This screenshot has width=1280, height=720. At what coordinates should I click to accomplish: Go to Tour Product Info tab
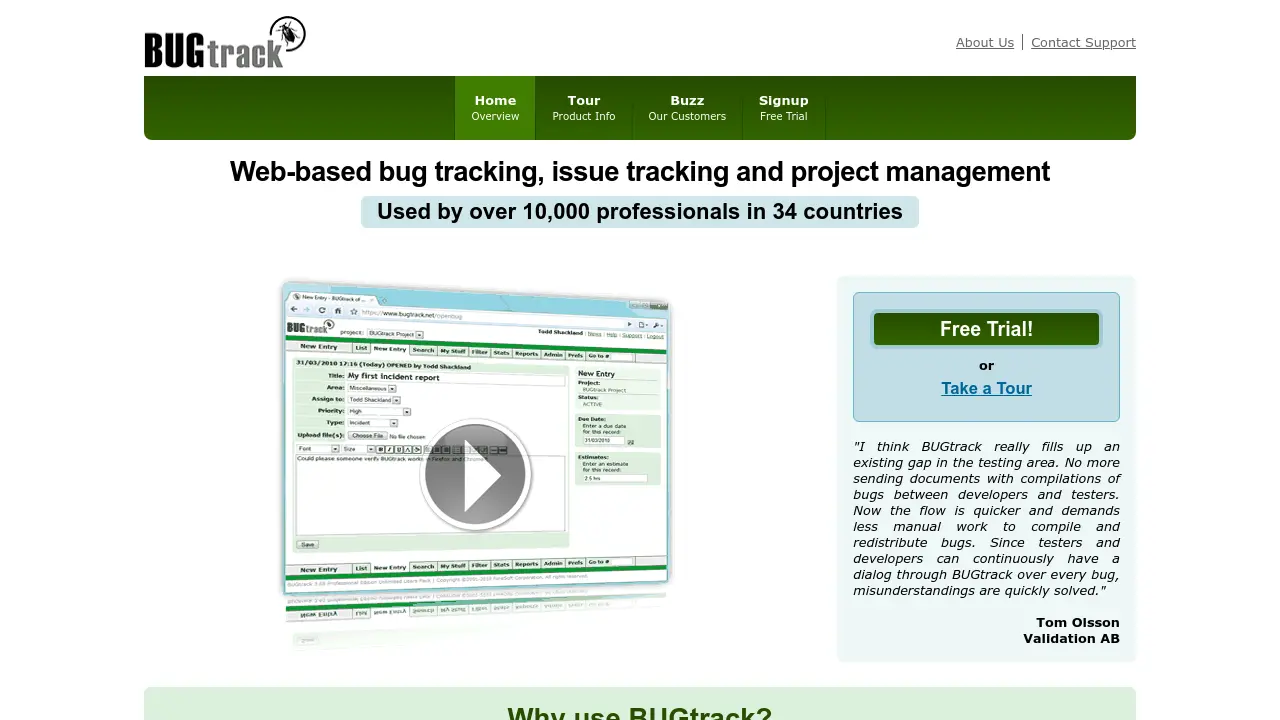584,108
